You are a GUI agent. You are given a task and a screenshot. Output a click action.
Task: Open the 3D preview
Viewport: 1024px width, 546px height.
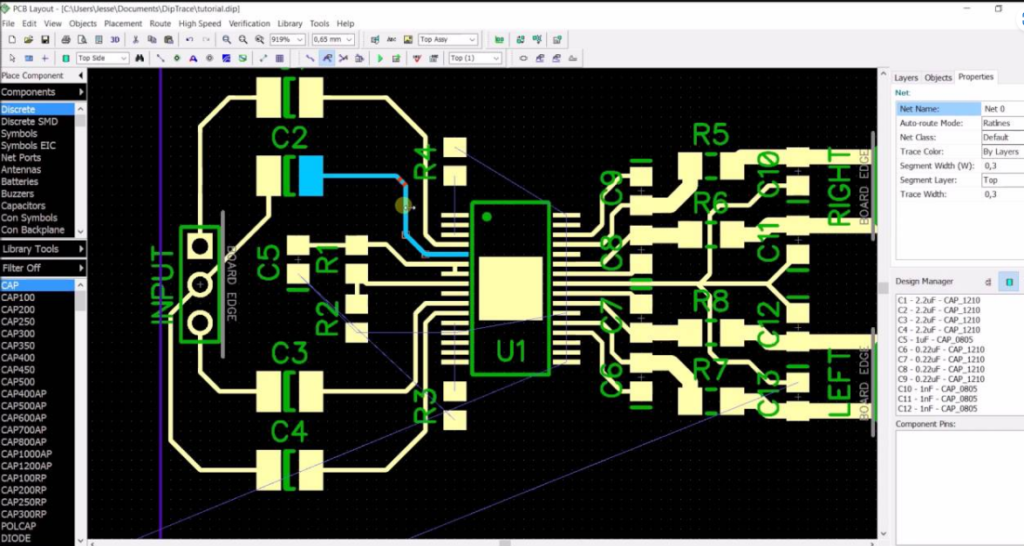115,40
